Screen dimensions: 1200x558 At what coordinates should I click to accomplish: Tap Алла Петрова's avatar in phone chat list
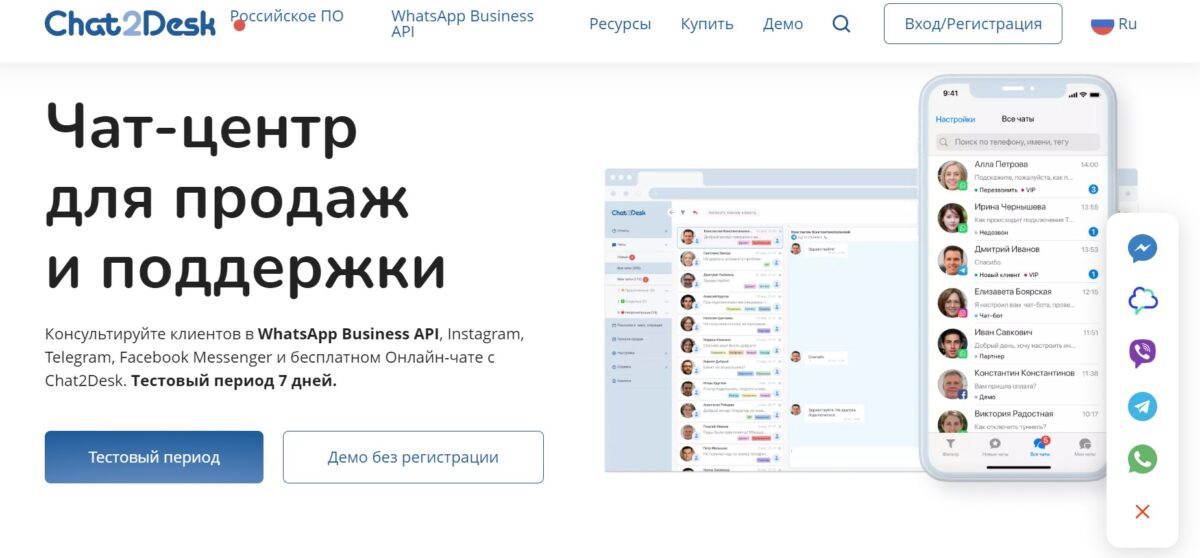click(x=952, y=176)
